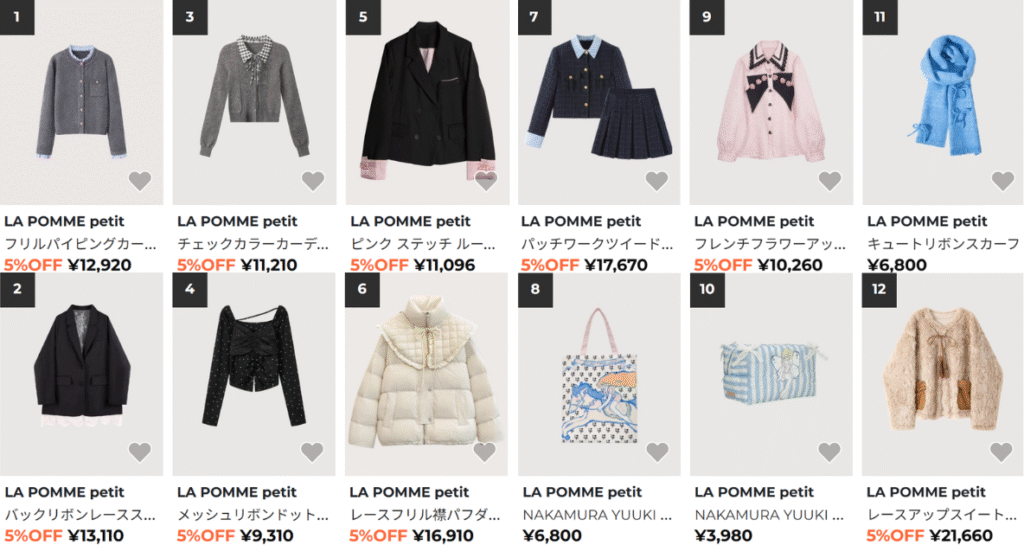Favorite the black pink-stitch jacket
This screenshot has height=545, width=1024.
point(485,181)
